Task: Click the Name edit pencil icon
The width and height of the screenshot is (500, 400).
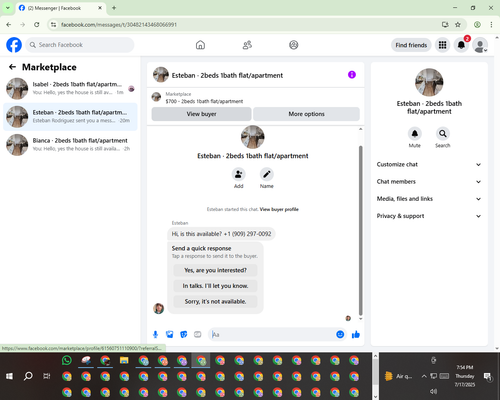Action: coord(267,174)
